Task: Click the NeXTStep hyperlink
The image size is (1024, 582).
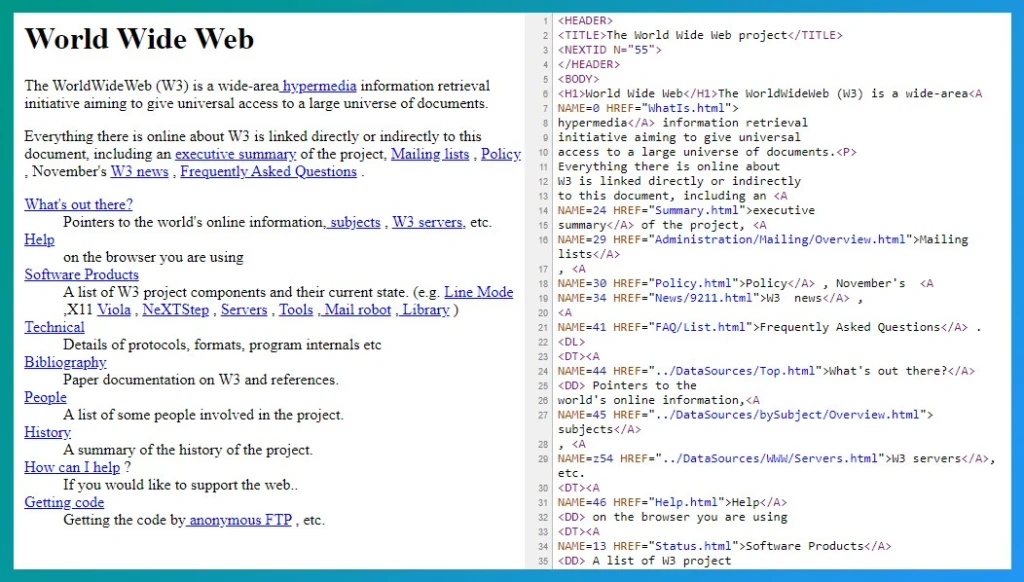Action: (x=176, y=310)
